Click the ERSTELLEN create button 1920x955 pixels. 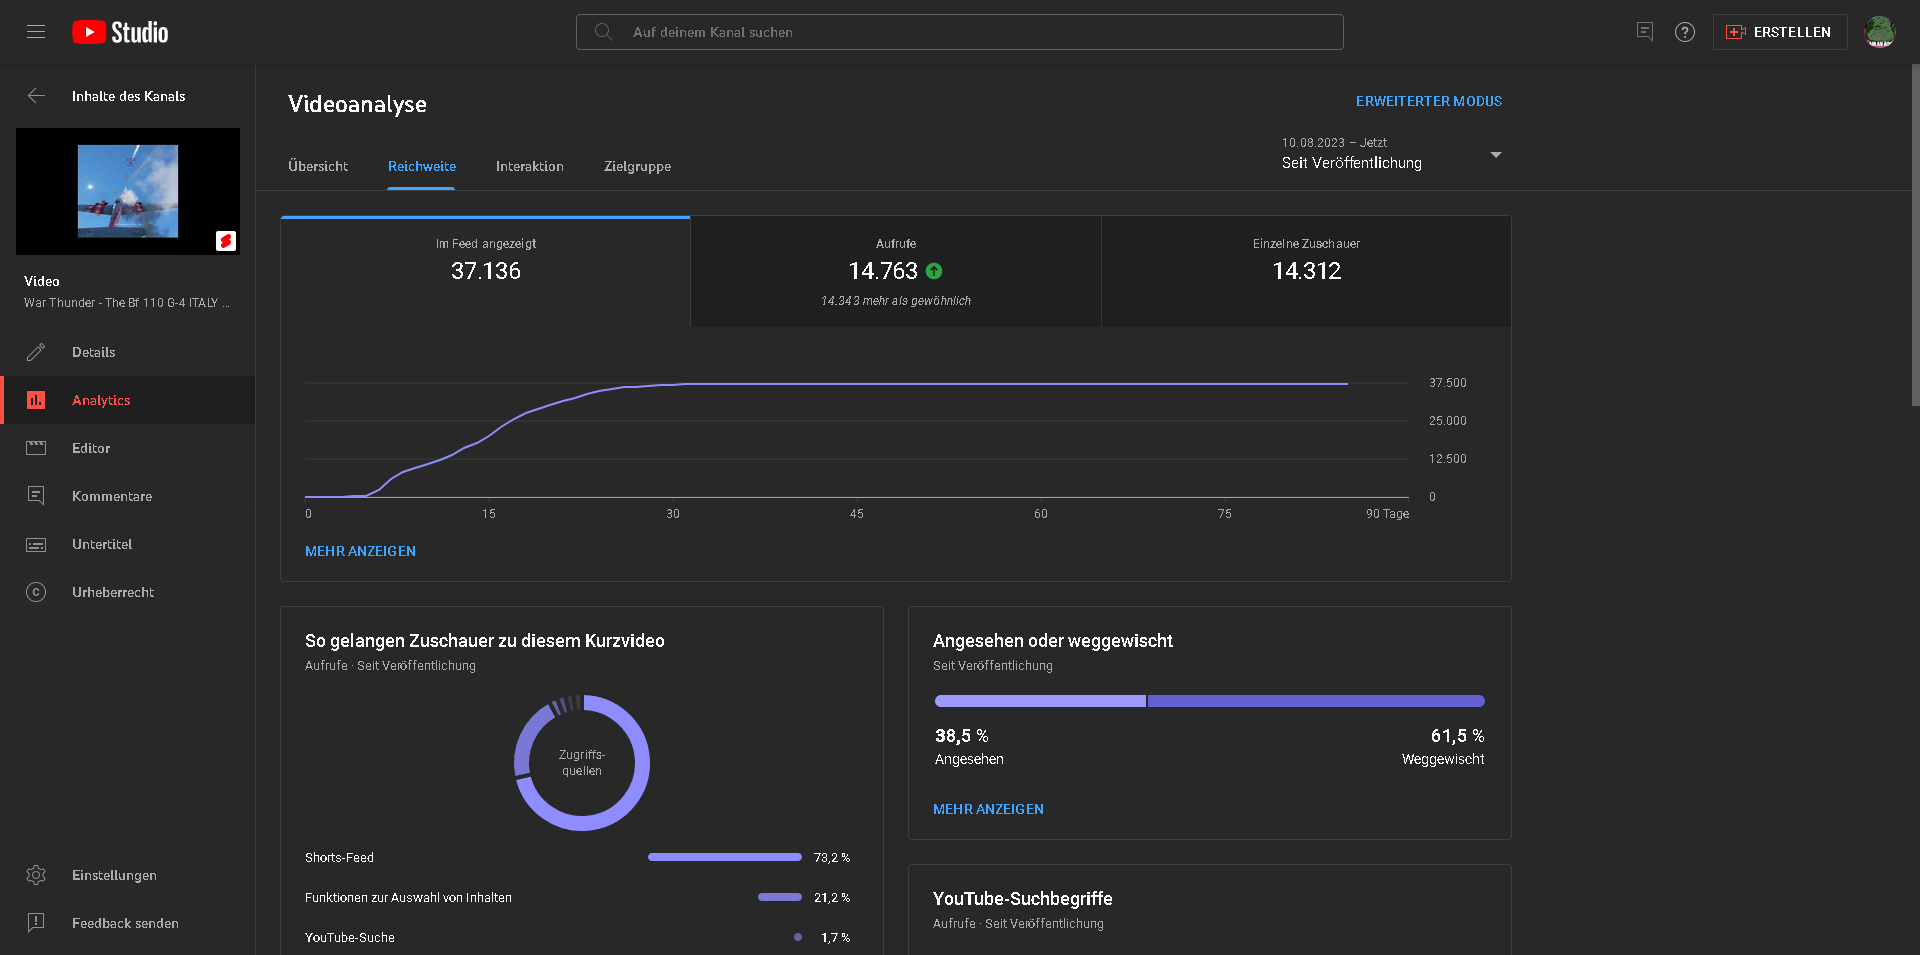pyautogui.click(x=1779, y=32)
